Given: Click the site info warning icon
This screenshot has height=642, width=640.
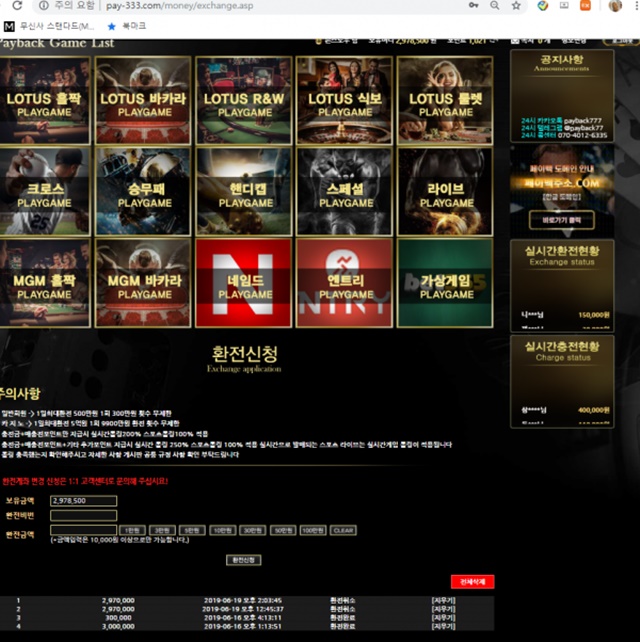Looking at the screenshot, I should click(44, 5).
